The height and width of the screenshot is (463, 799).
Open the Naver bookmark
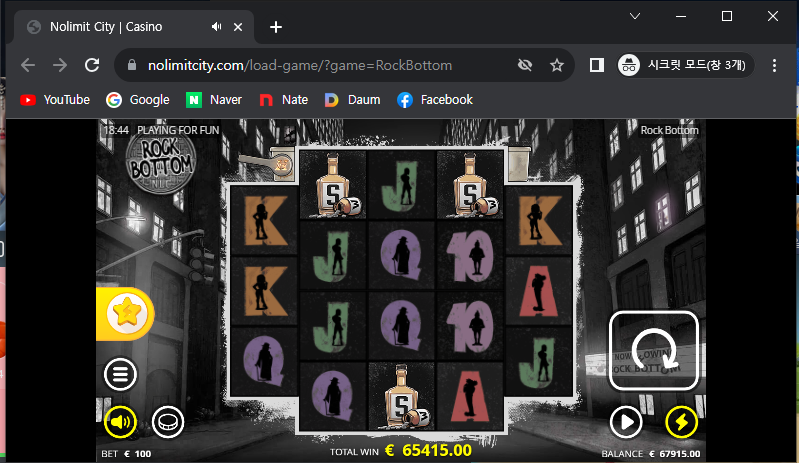214,99
